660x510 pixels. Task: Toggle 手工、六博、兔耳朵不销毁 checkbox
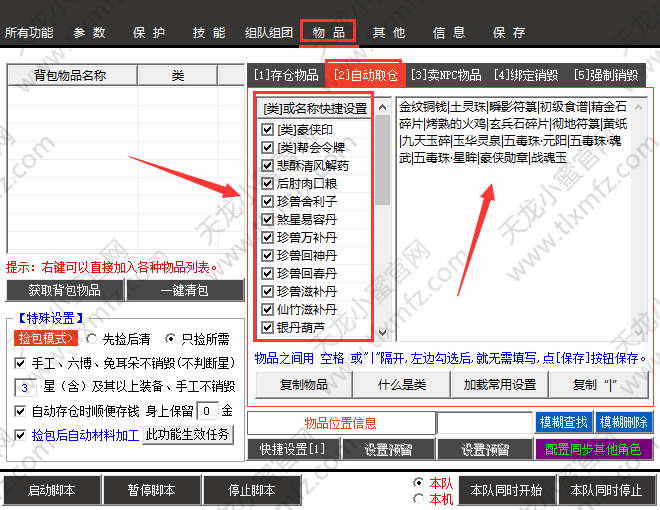pos(20,363)
